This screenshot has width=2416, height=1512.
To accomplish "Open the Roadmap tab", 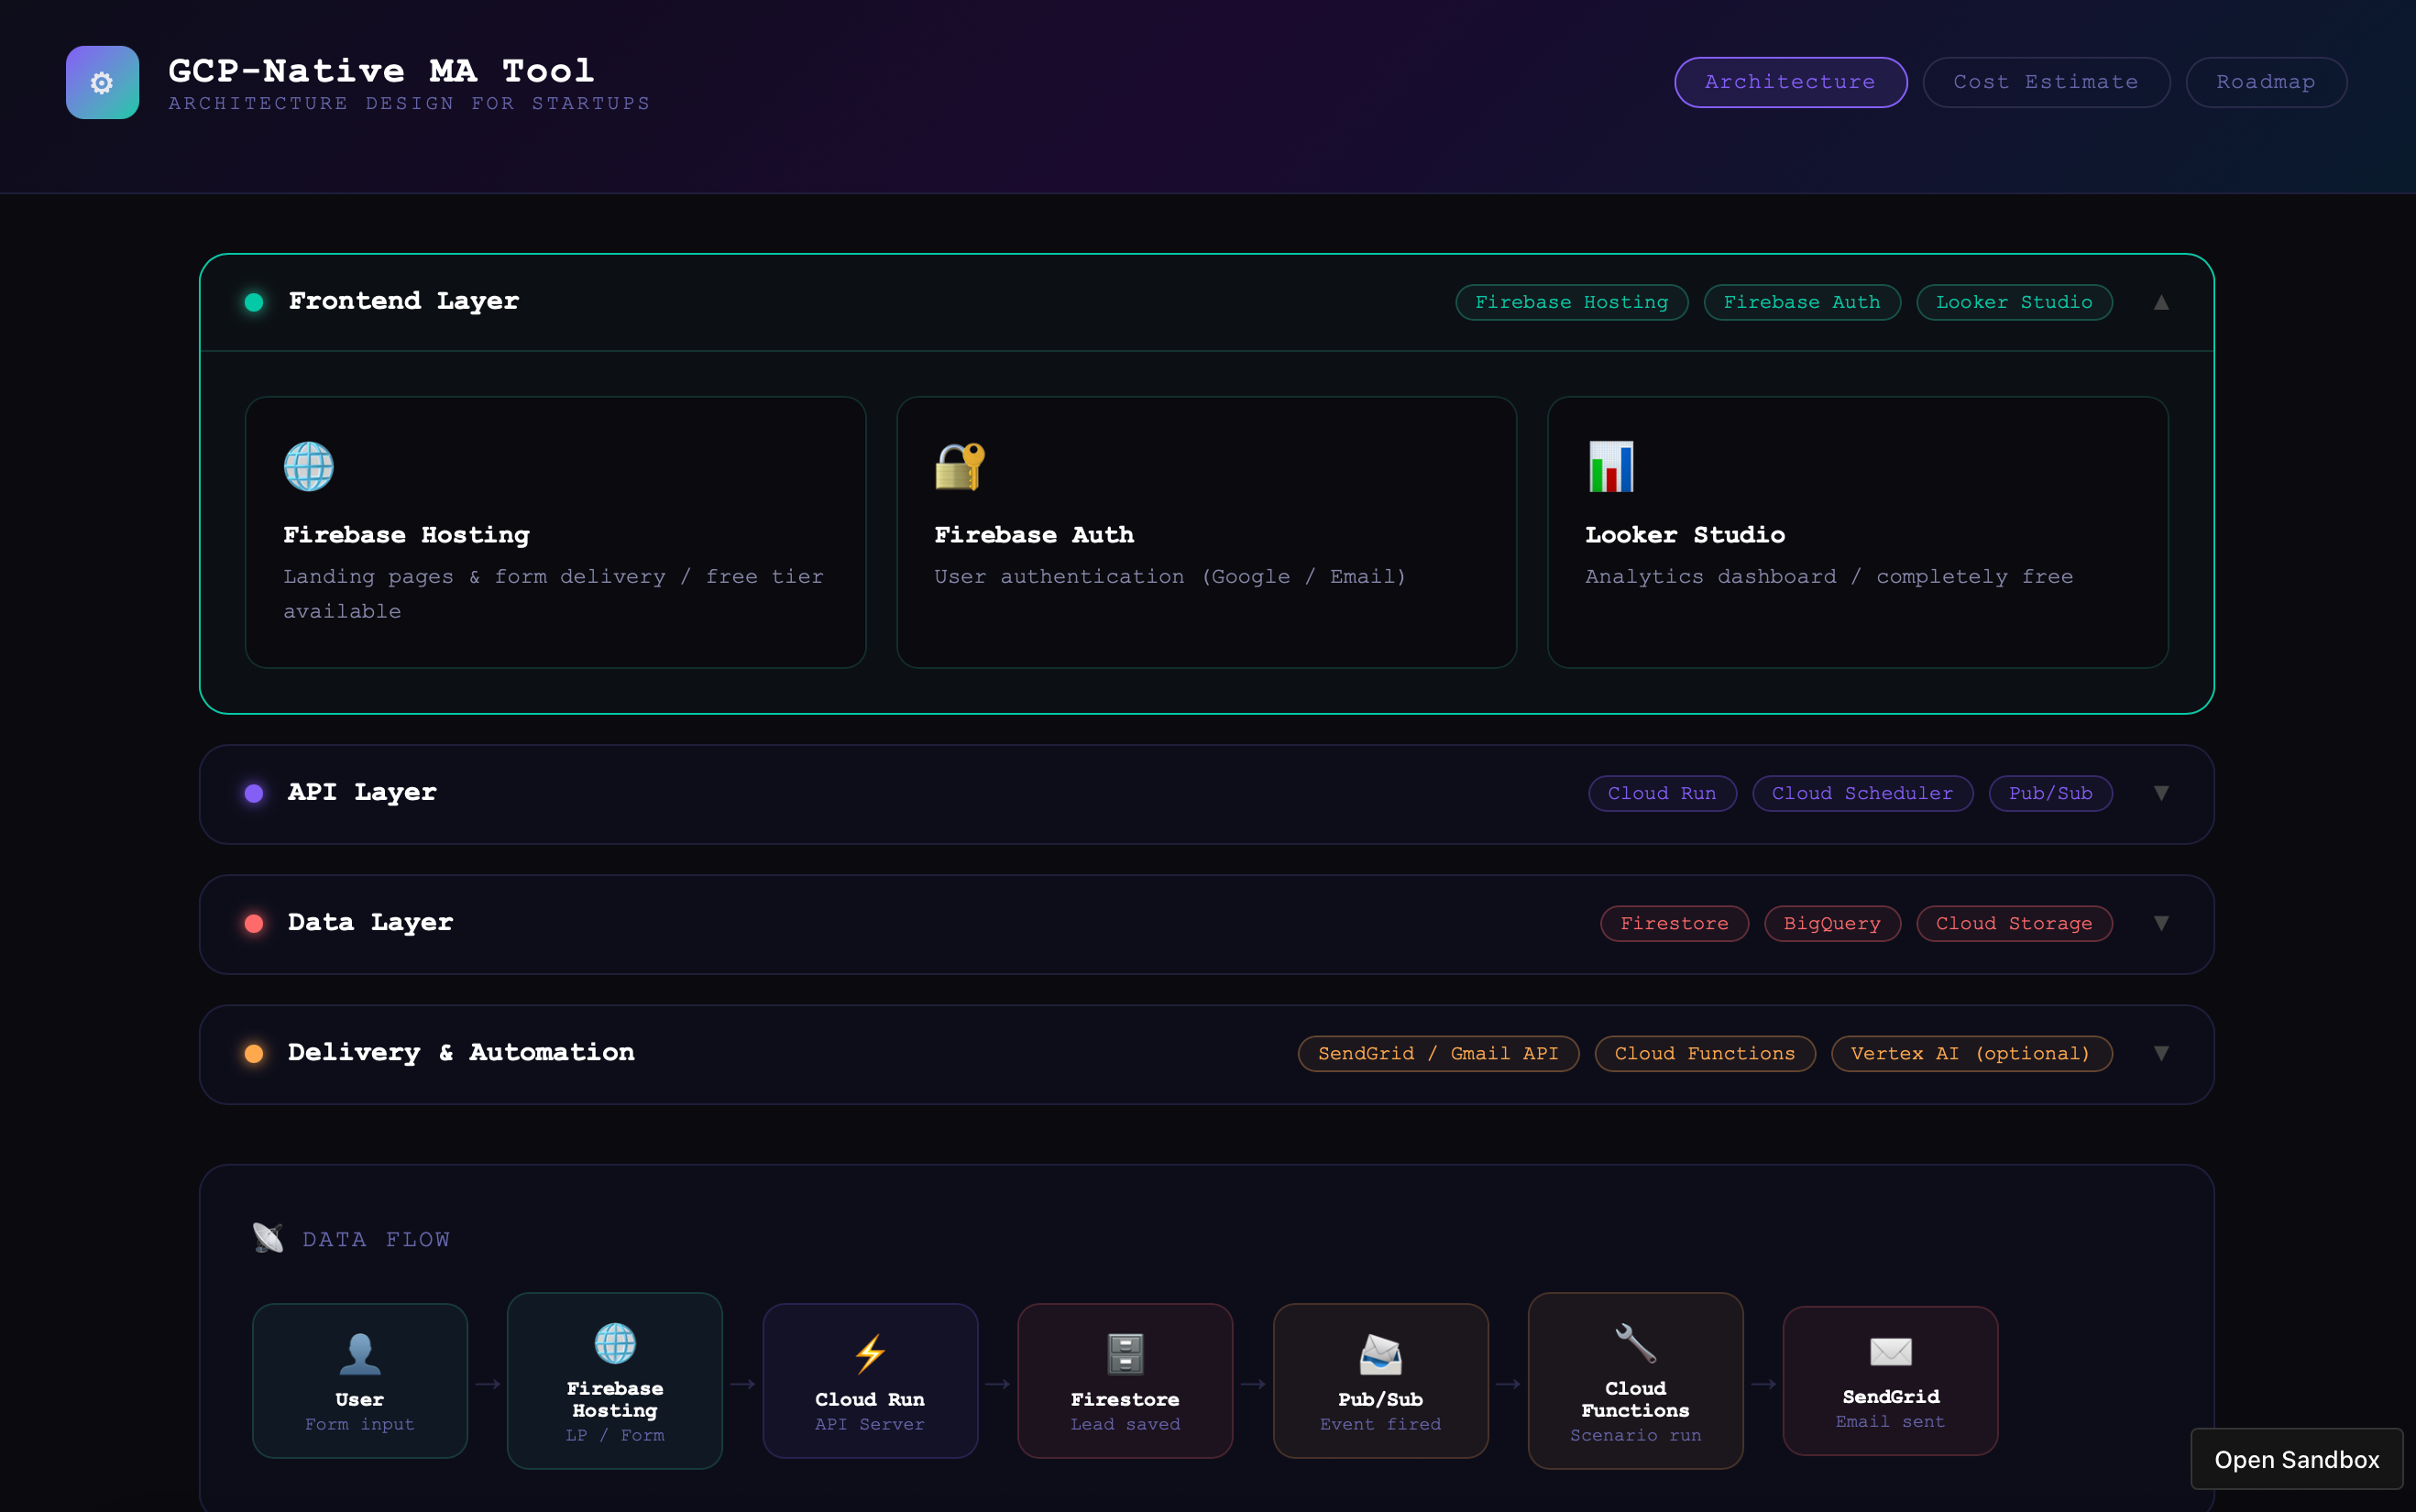I will coord(2265,82).
